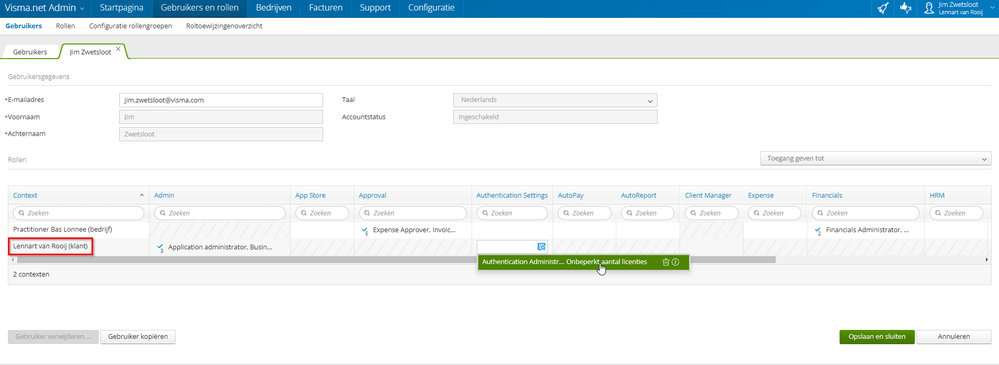Click the user profile avatar icon

pos(930,8)
